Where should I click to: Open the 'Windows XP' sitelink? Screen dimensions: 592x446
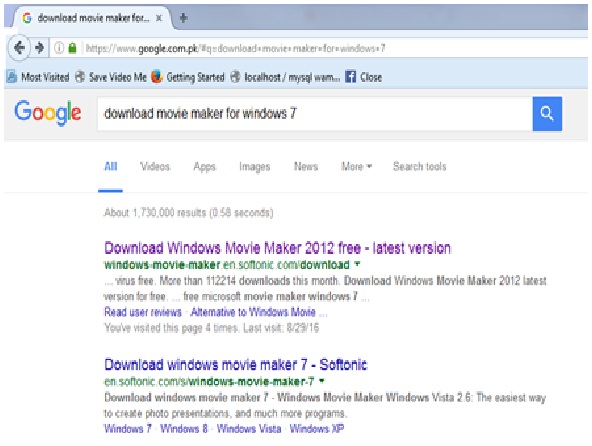pos(316,429)
